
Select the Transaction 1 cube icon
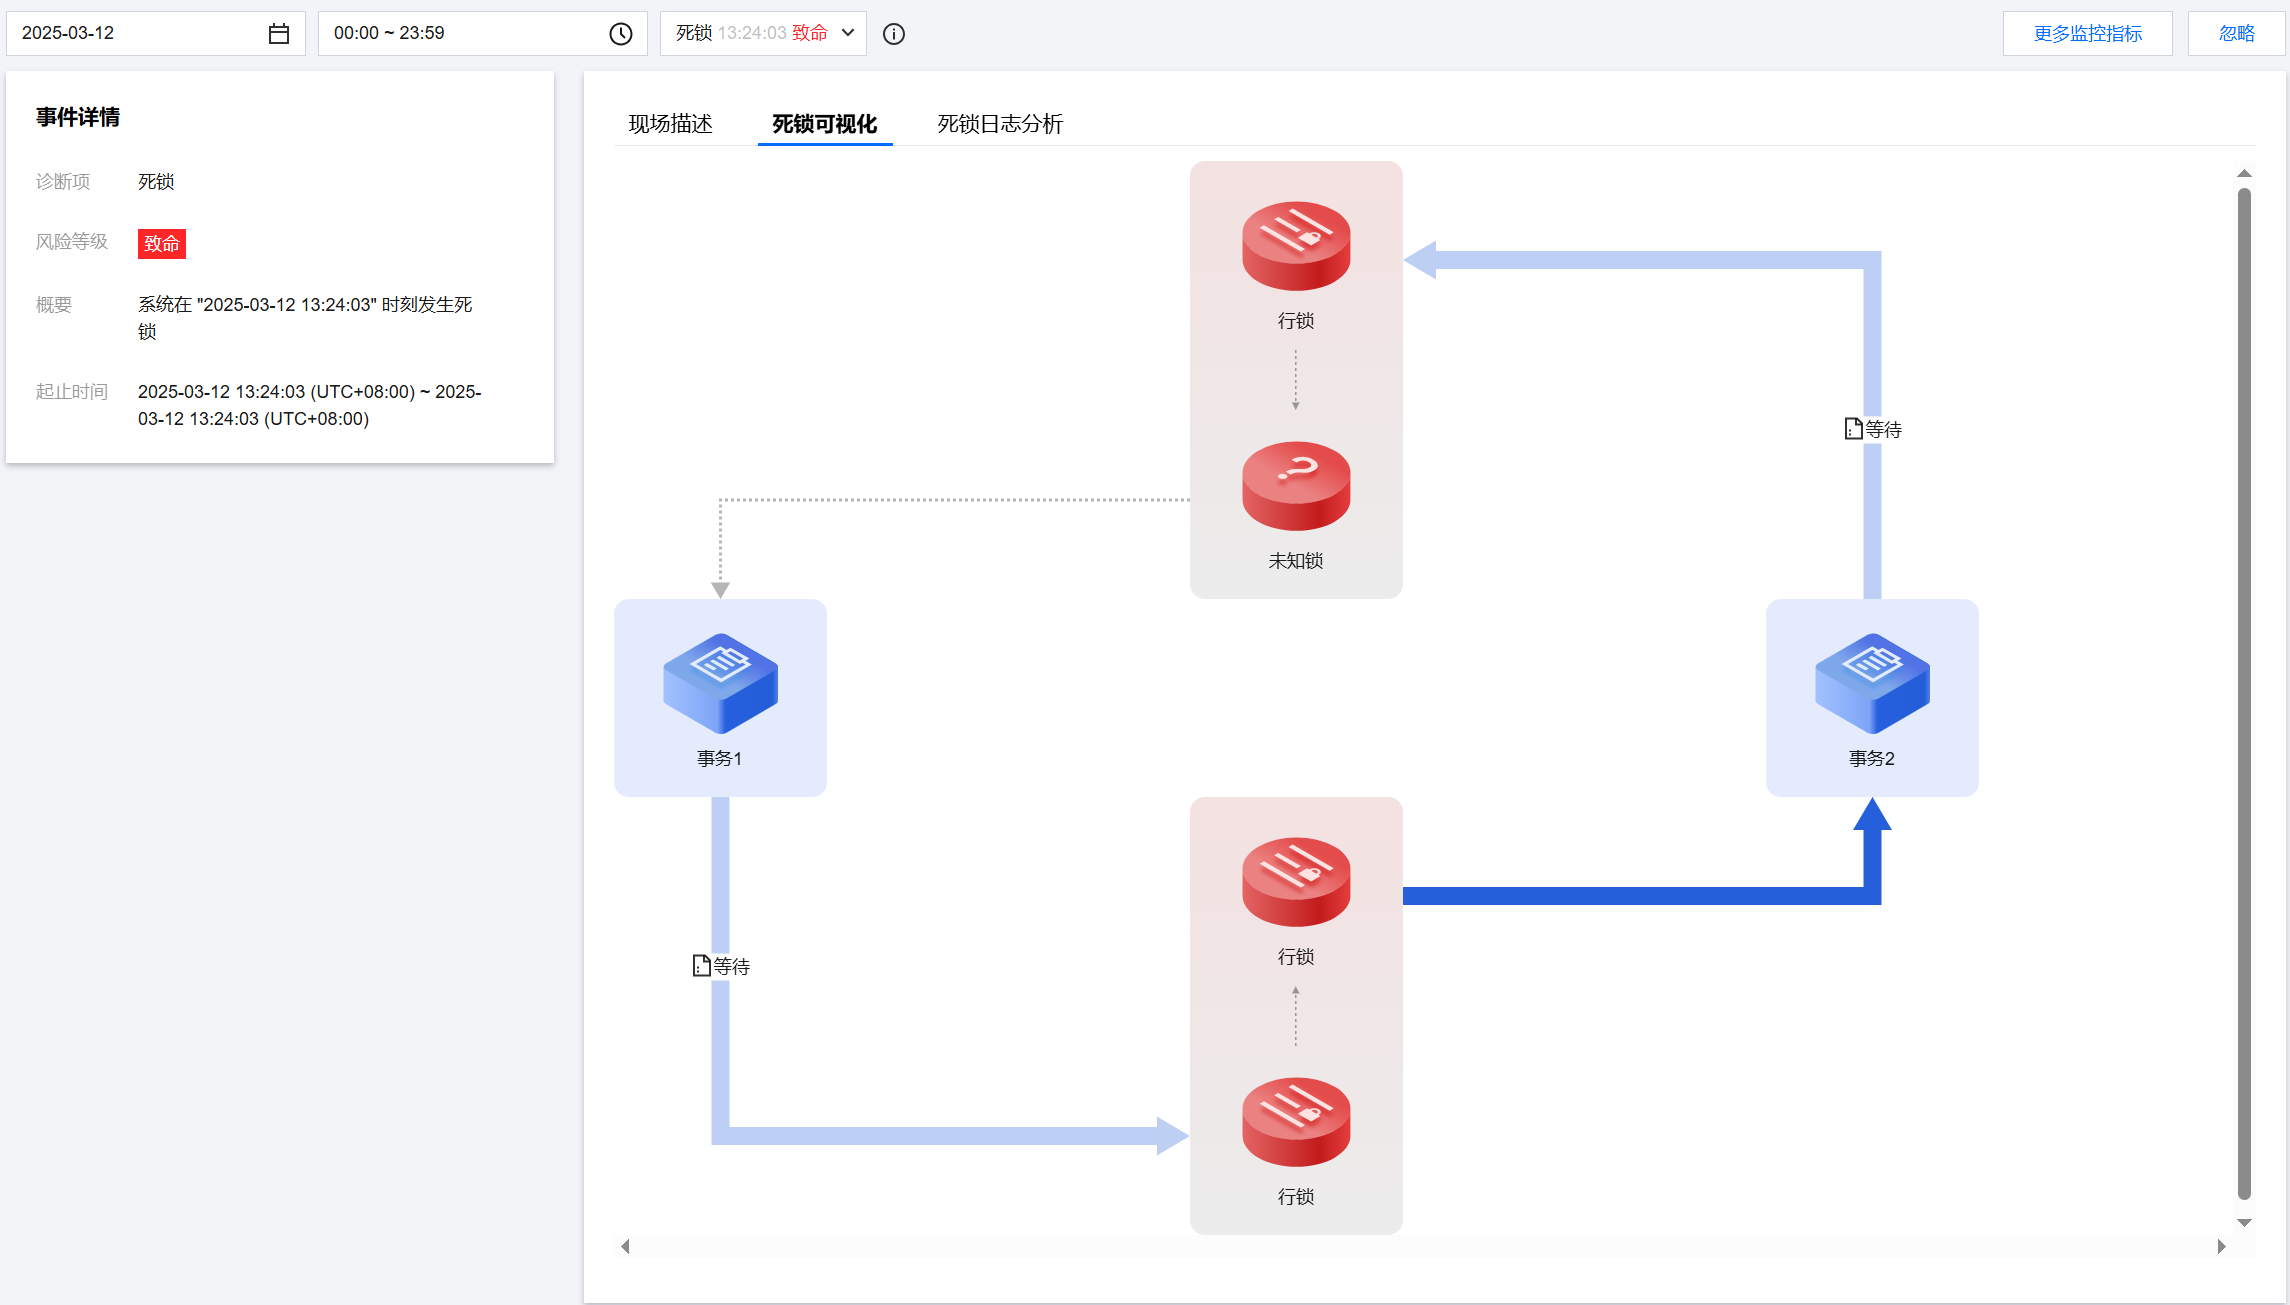[x=720, y=684]
